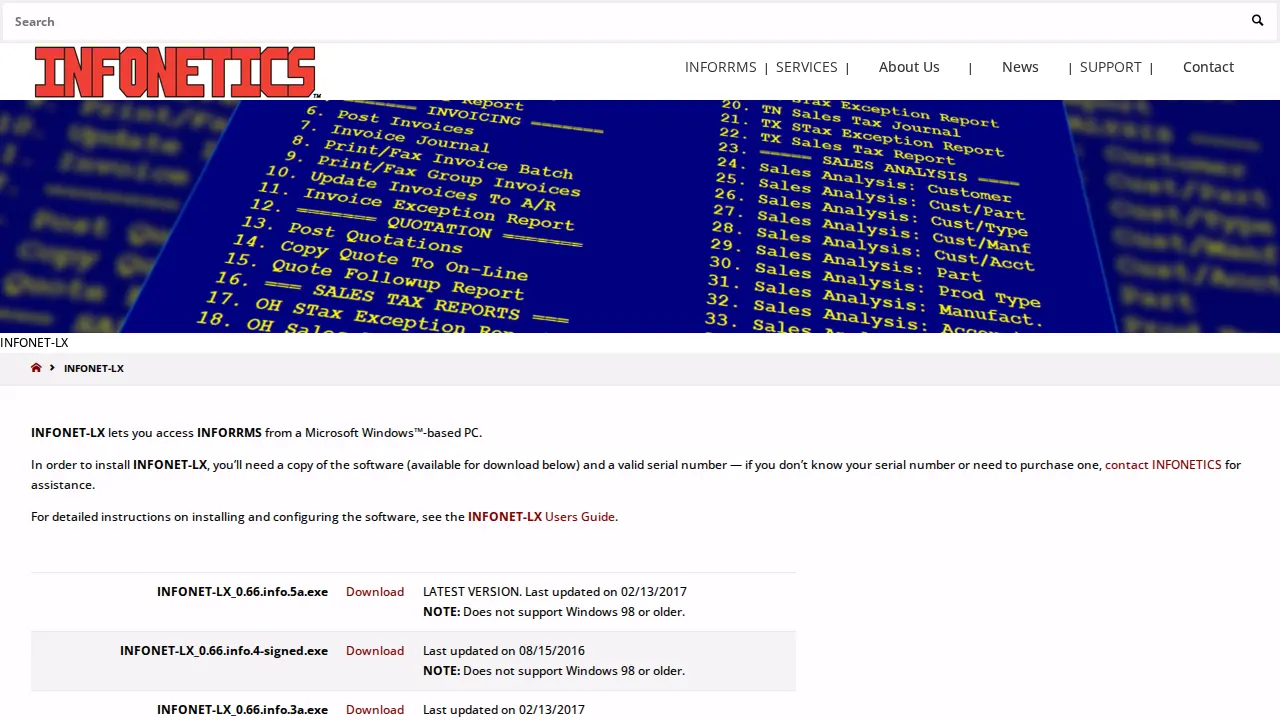Download INFONET-LX_0.66.info.5a.exe
Image resolution: width=1280 pixels, height=720 pixels.
[x=375, y=592]
